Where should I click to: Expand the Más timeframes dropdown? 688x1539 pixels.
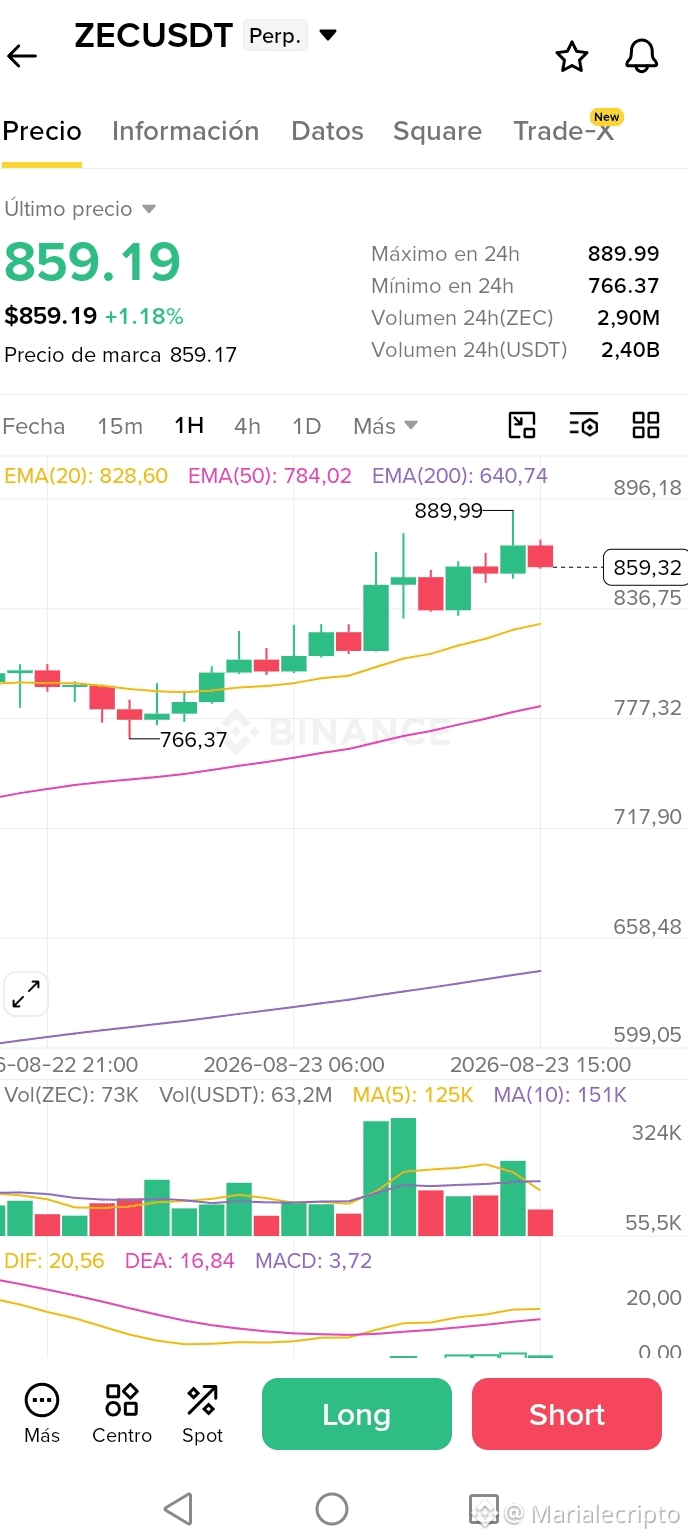[x=385, y=426]
